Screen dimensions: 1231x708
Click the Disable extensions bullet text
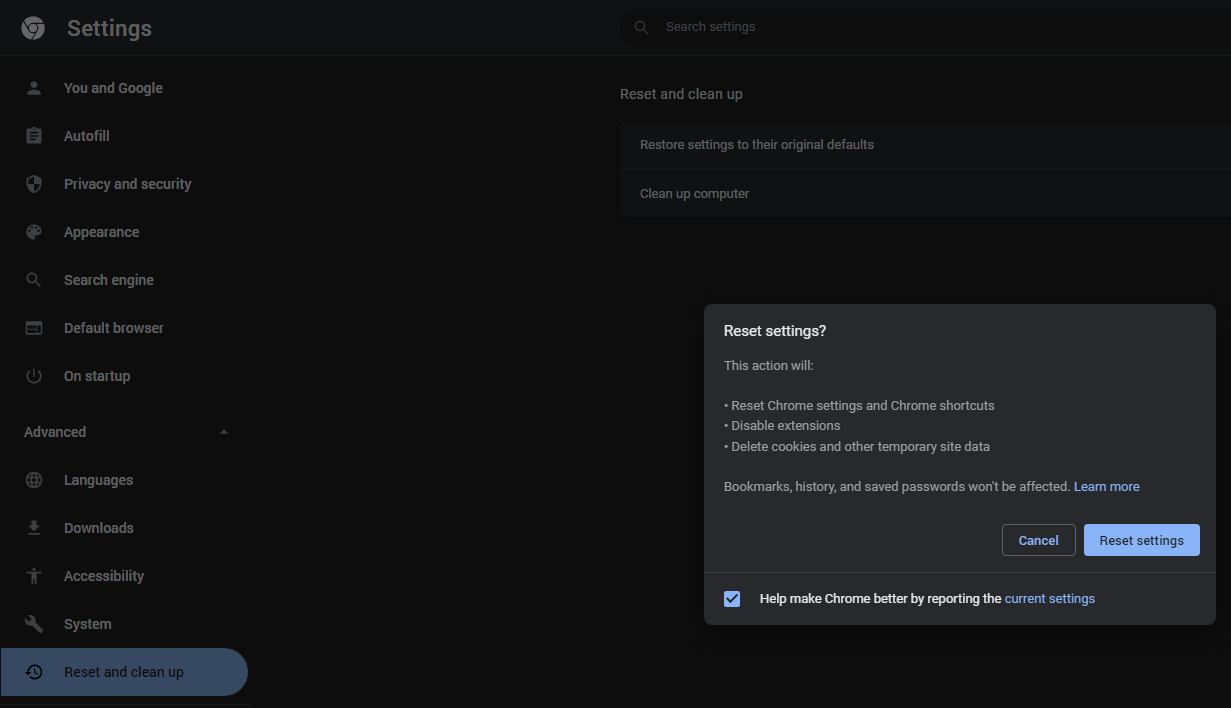point(782,426)
